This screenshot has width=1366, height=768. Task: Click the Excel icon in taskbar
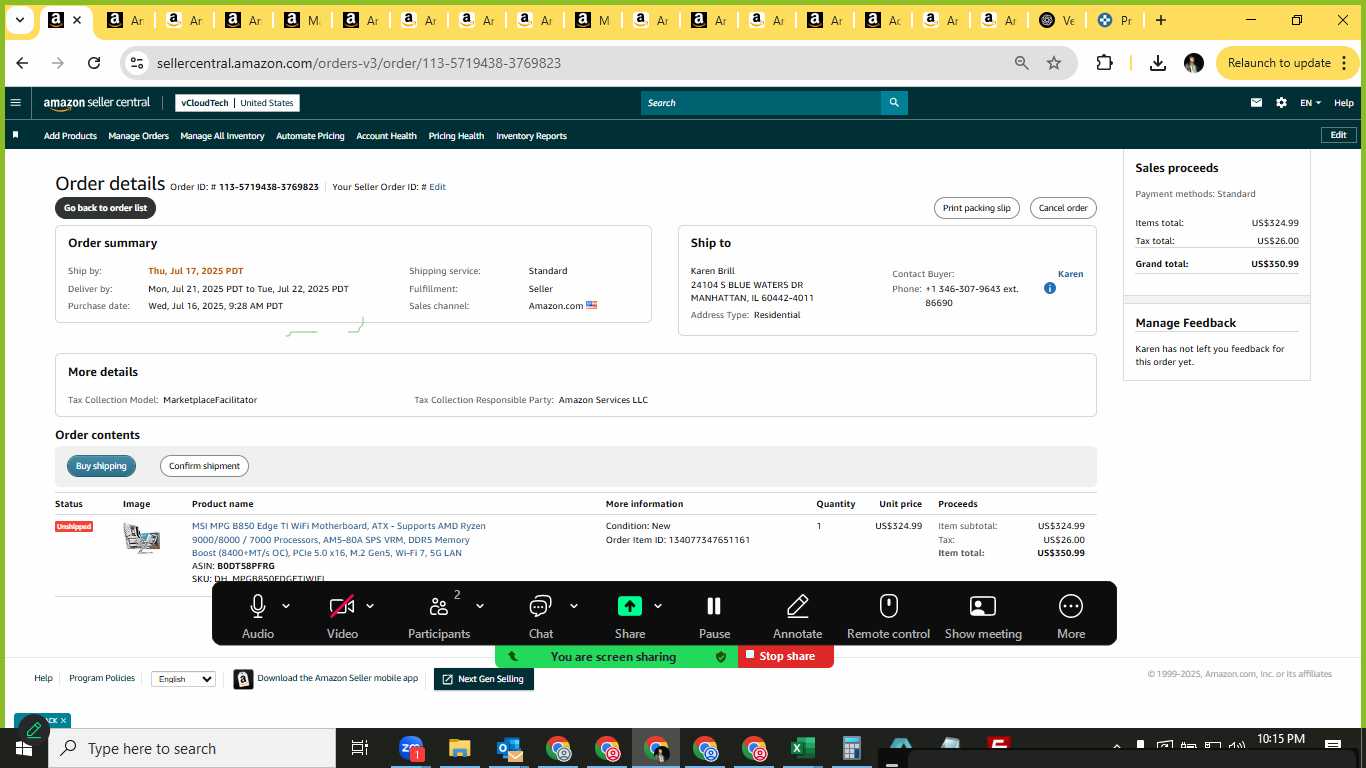click(802, 748)
